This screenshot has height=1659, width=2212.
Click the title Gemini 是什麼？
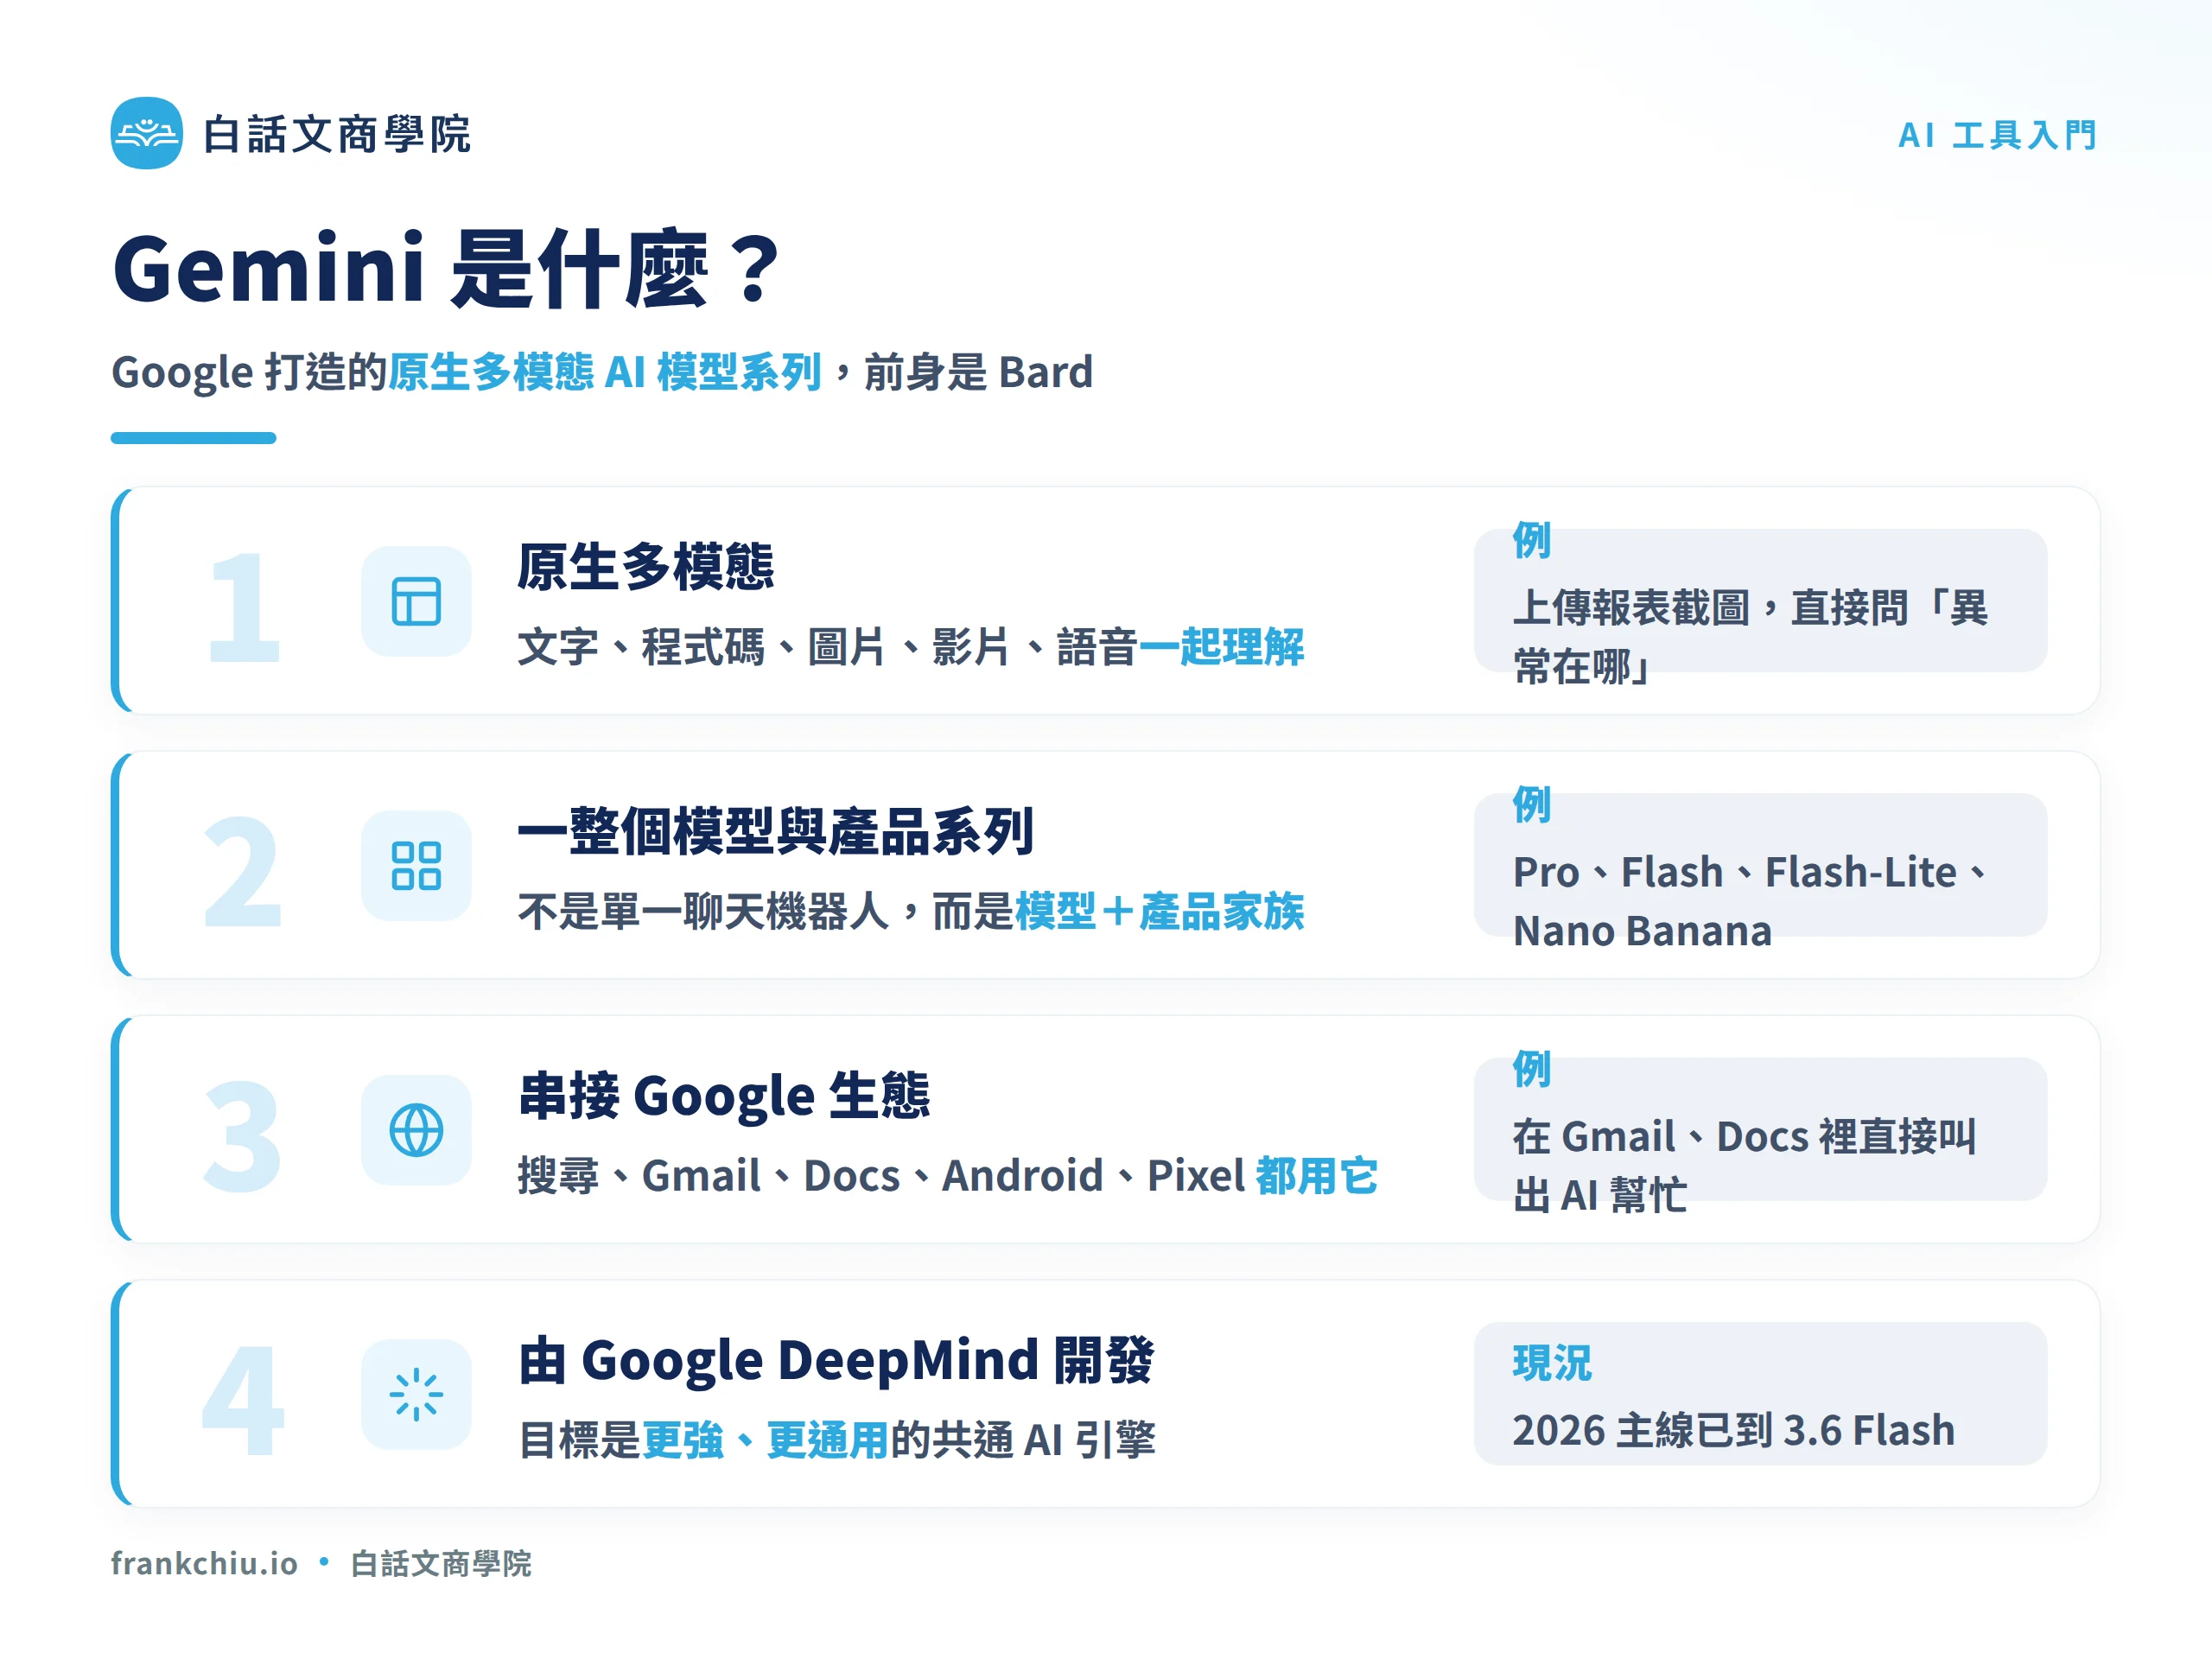point(446,269)
